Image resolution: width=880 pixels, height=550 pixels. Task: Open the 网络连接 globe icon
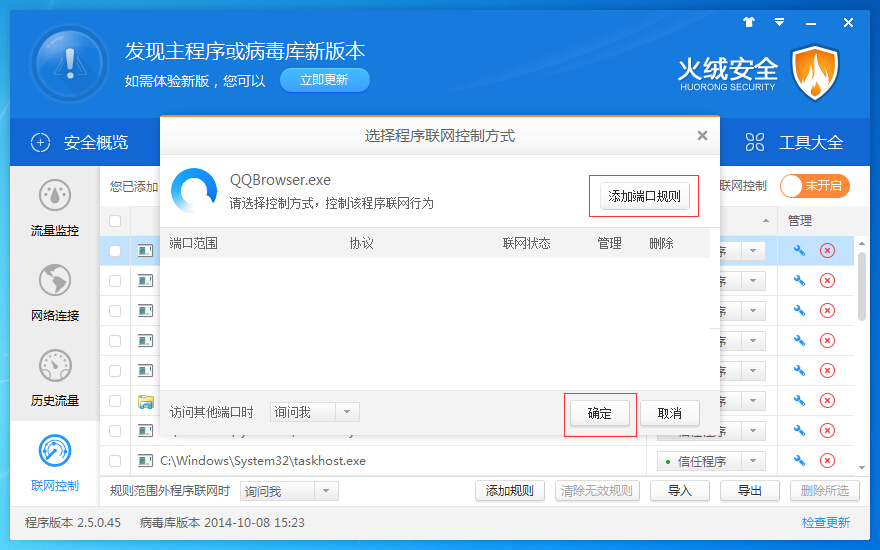(x=54, y=282)
